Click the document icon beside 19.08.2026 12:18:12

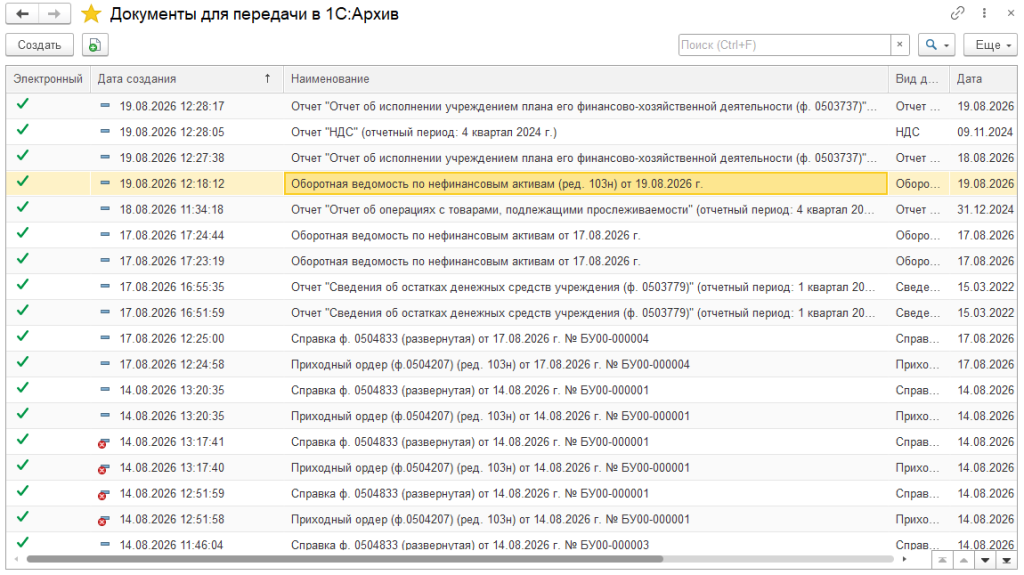(105, 183)
